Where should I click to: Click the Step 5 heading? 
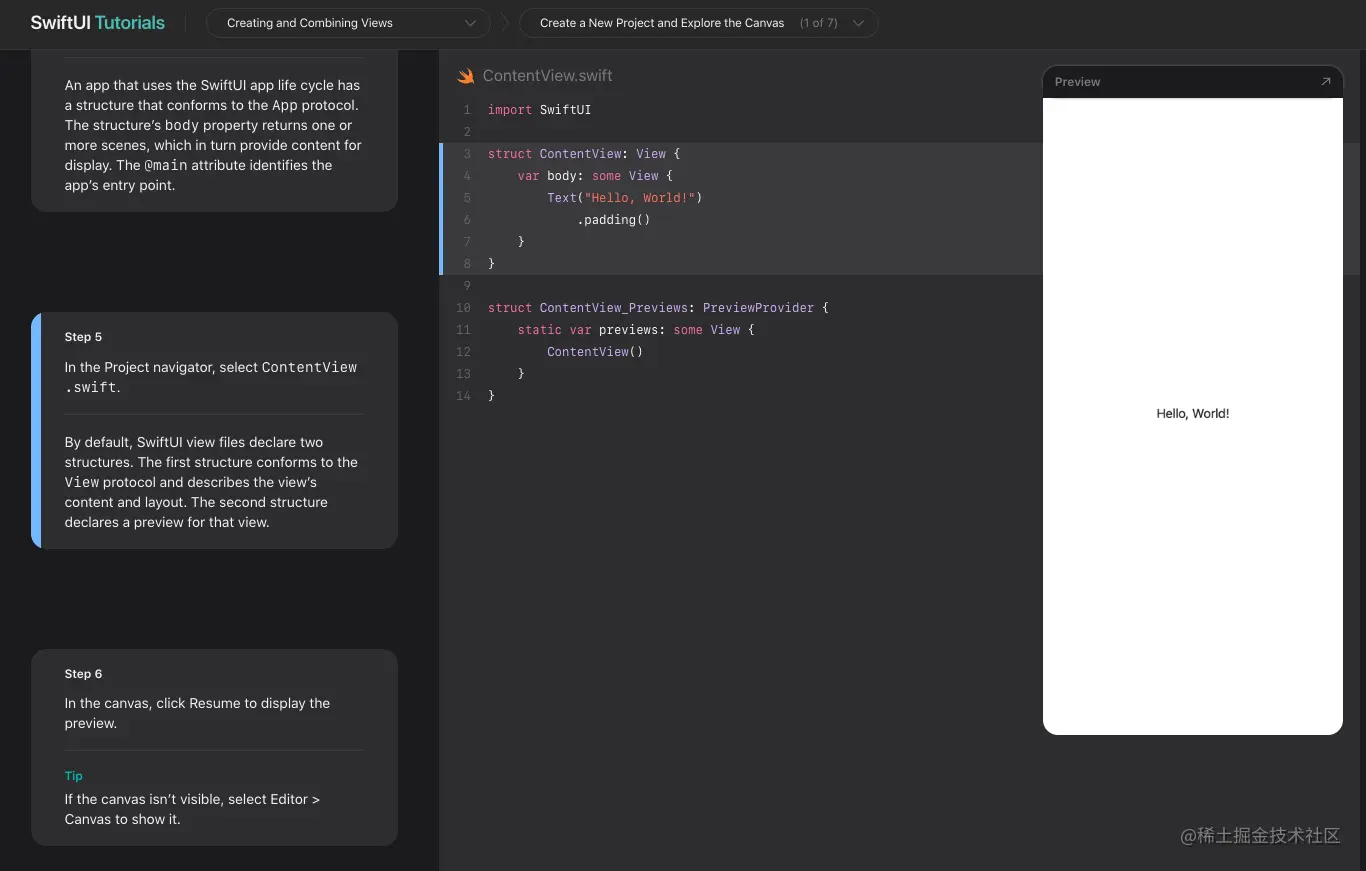click(83, 337)
